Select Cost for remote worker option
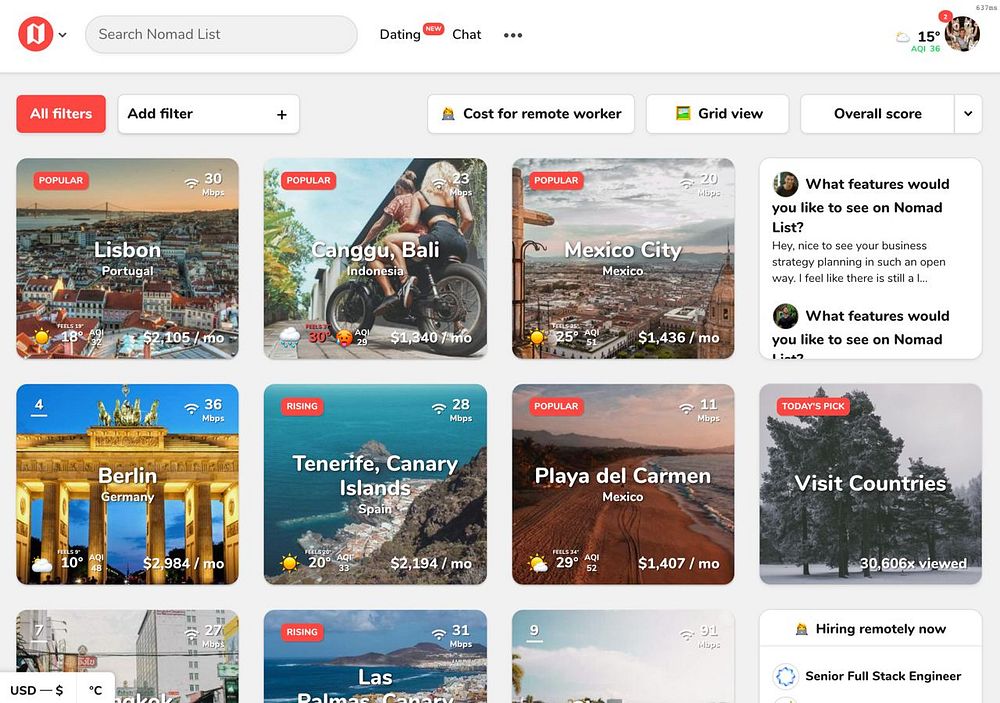 531,114
